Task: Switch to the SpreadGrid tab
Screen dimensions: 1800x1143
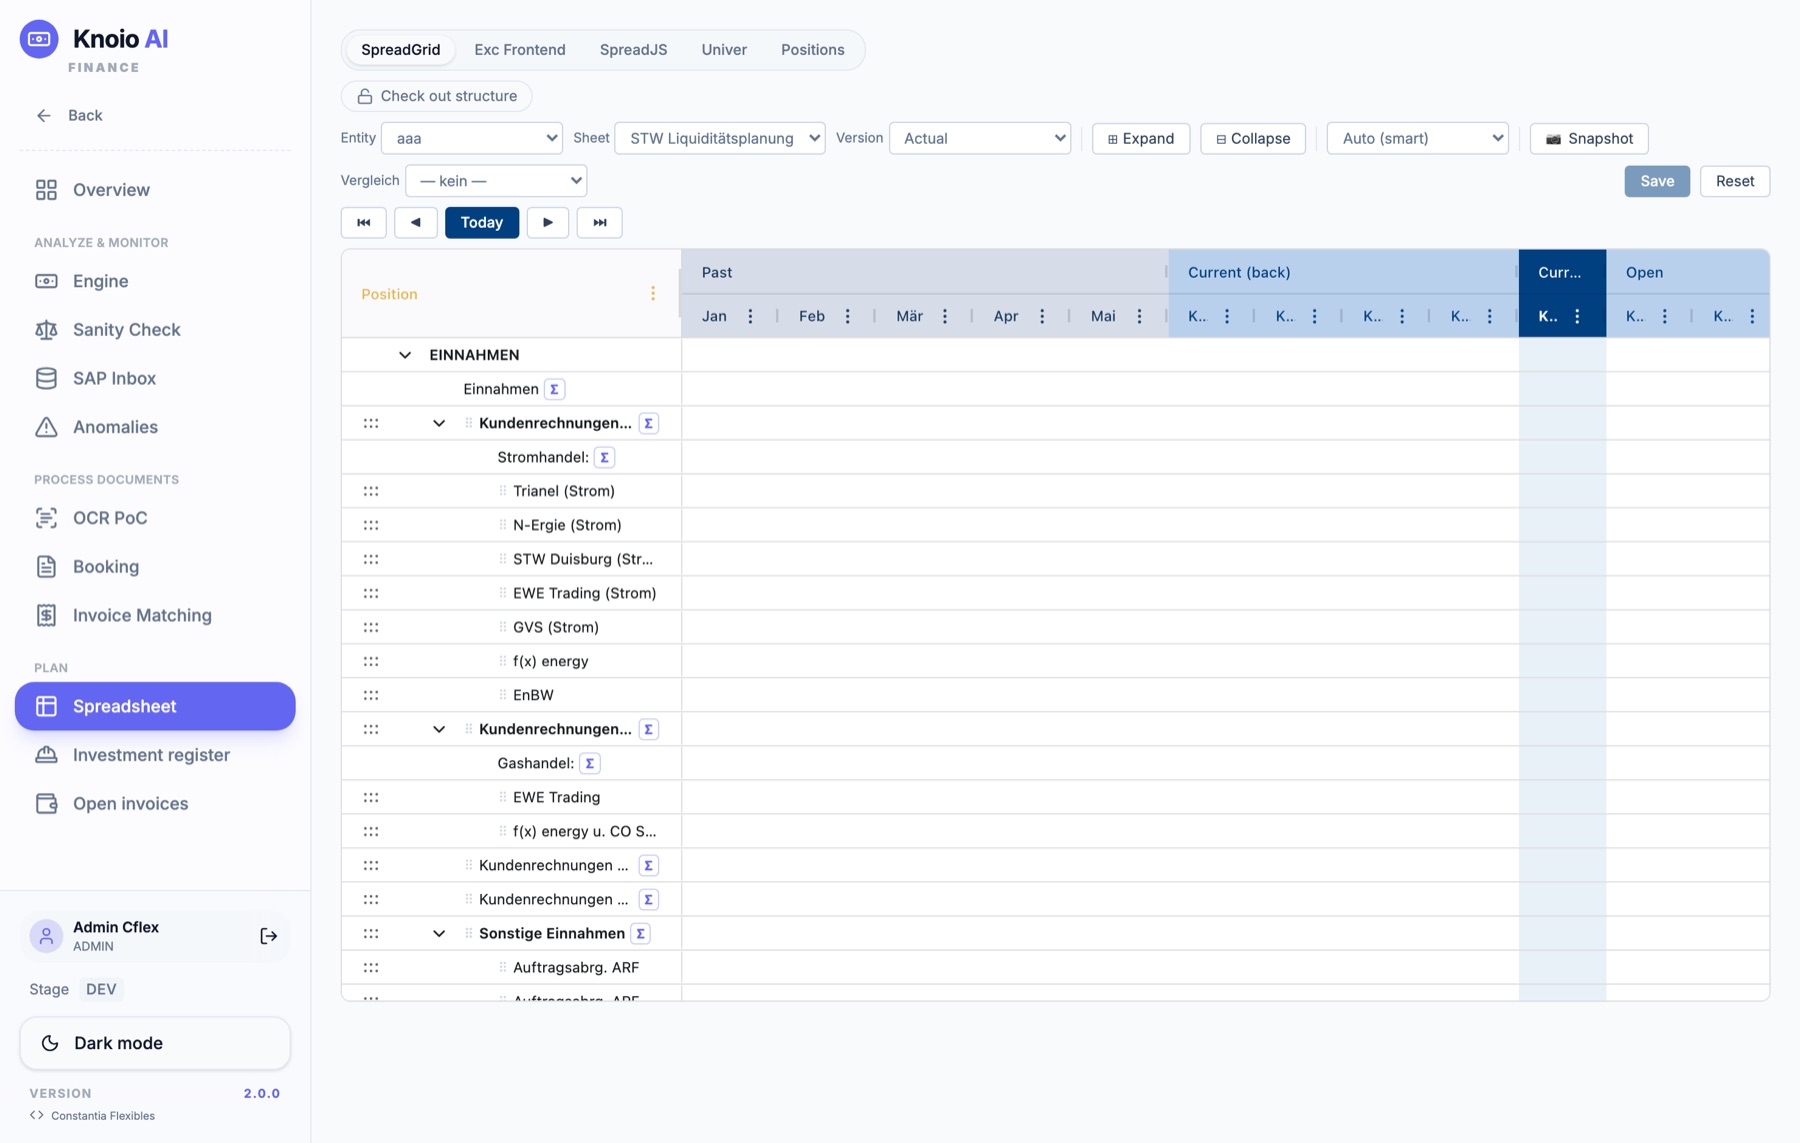Action: (x=400, y=50)
